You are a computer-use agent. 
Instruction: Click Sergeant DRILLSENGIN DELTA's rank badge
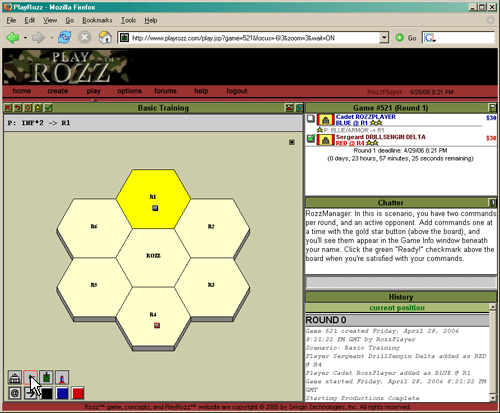point(326,140)
